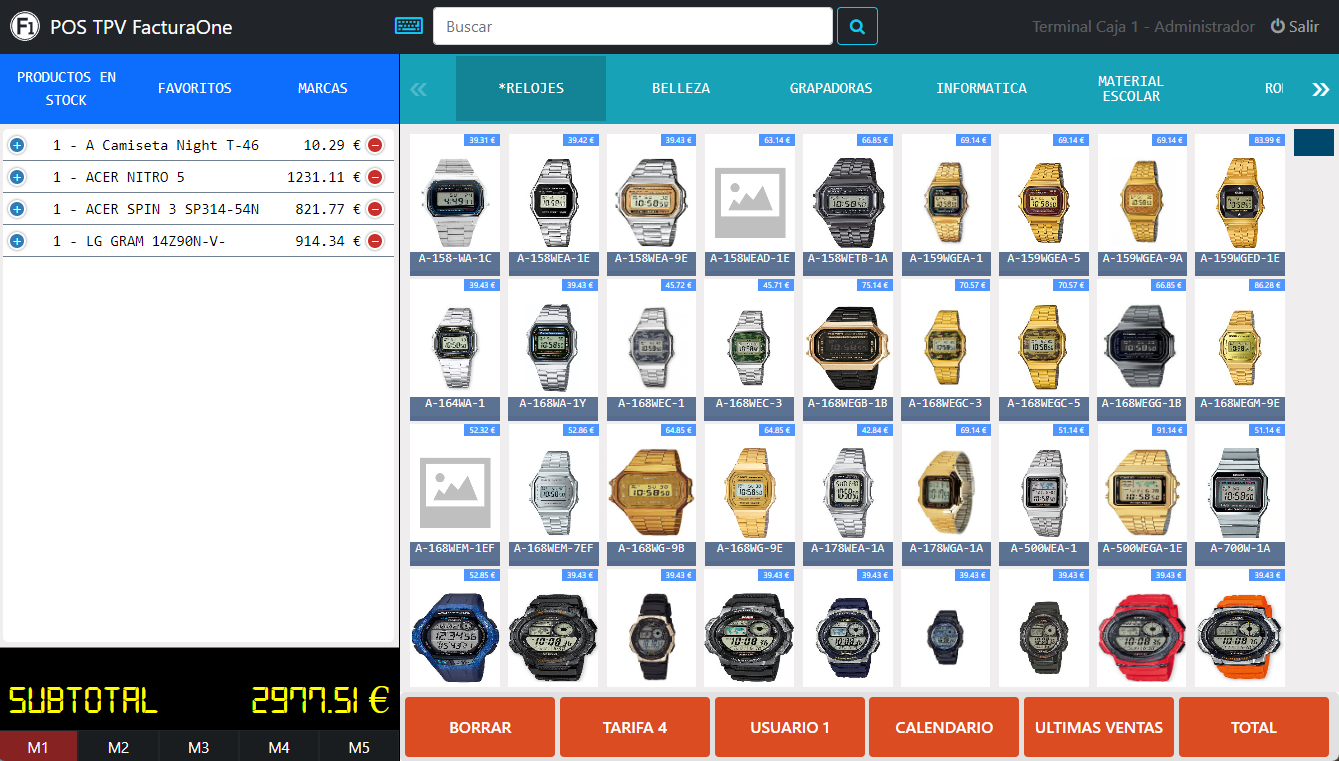1339x761 pixels.
Task: Add the A-168WG-9B gold watch
Action: 652,495
